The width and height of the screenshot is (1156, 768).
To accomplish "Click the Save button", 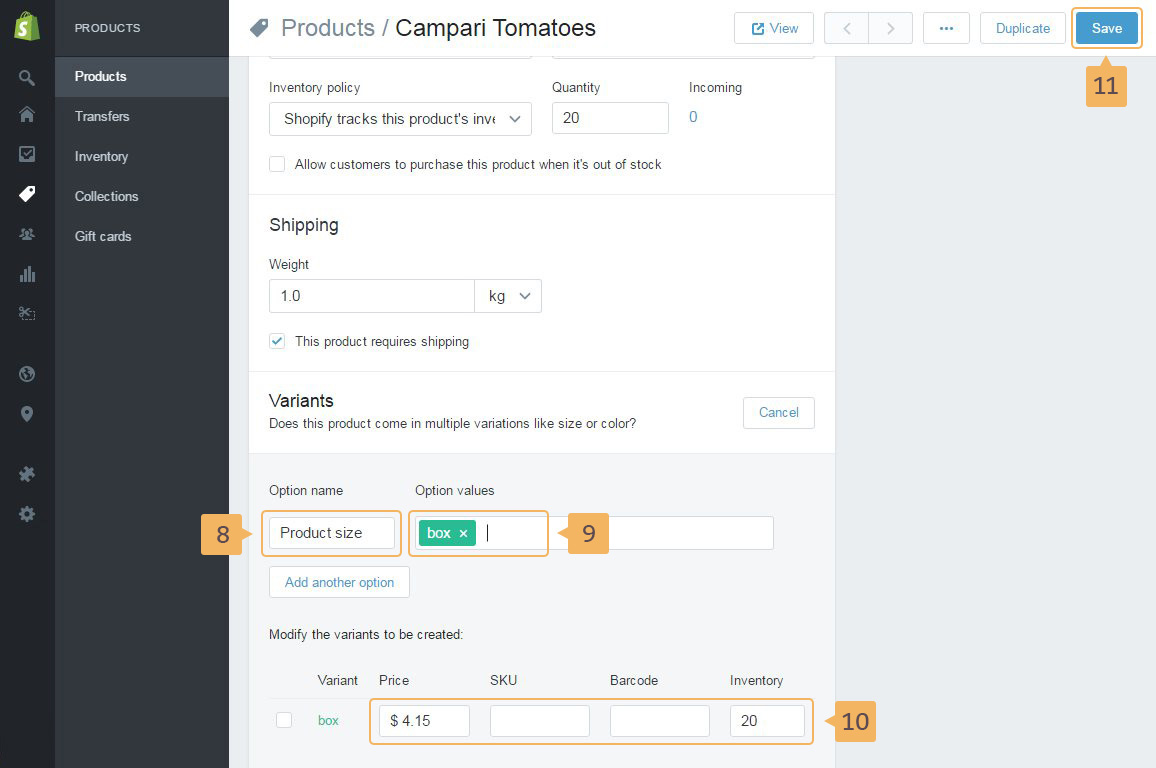I will point(1106,28).
